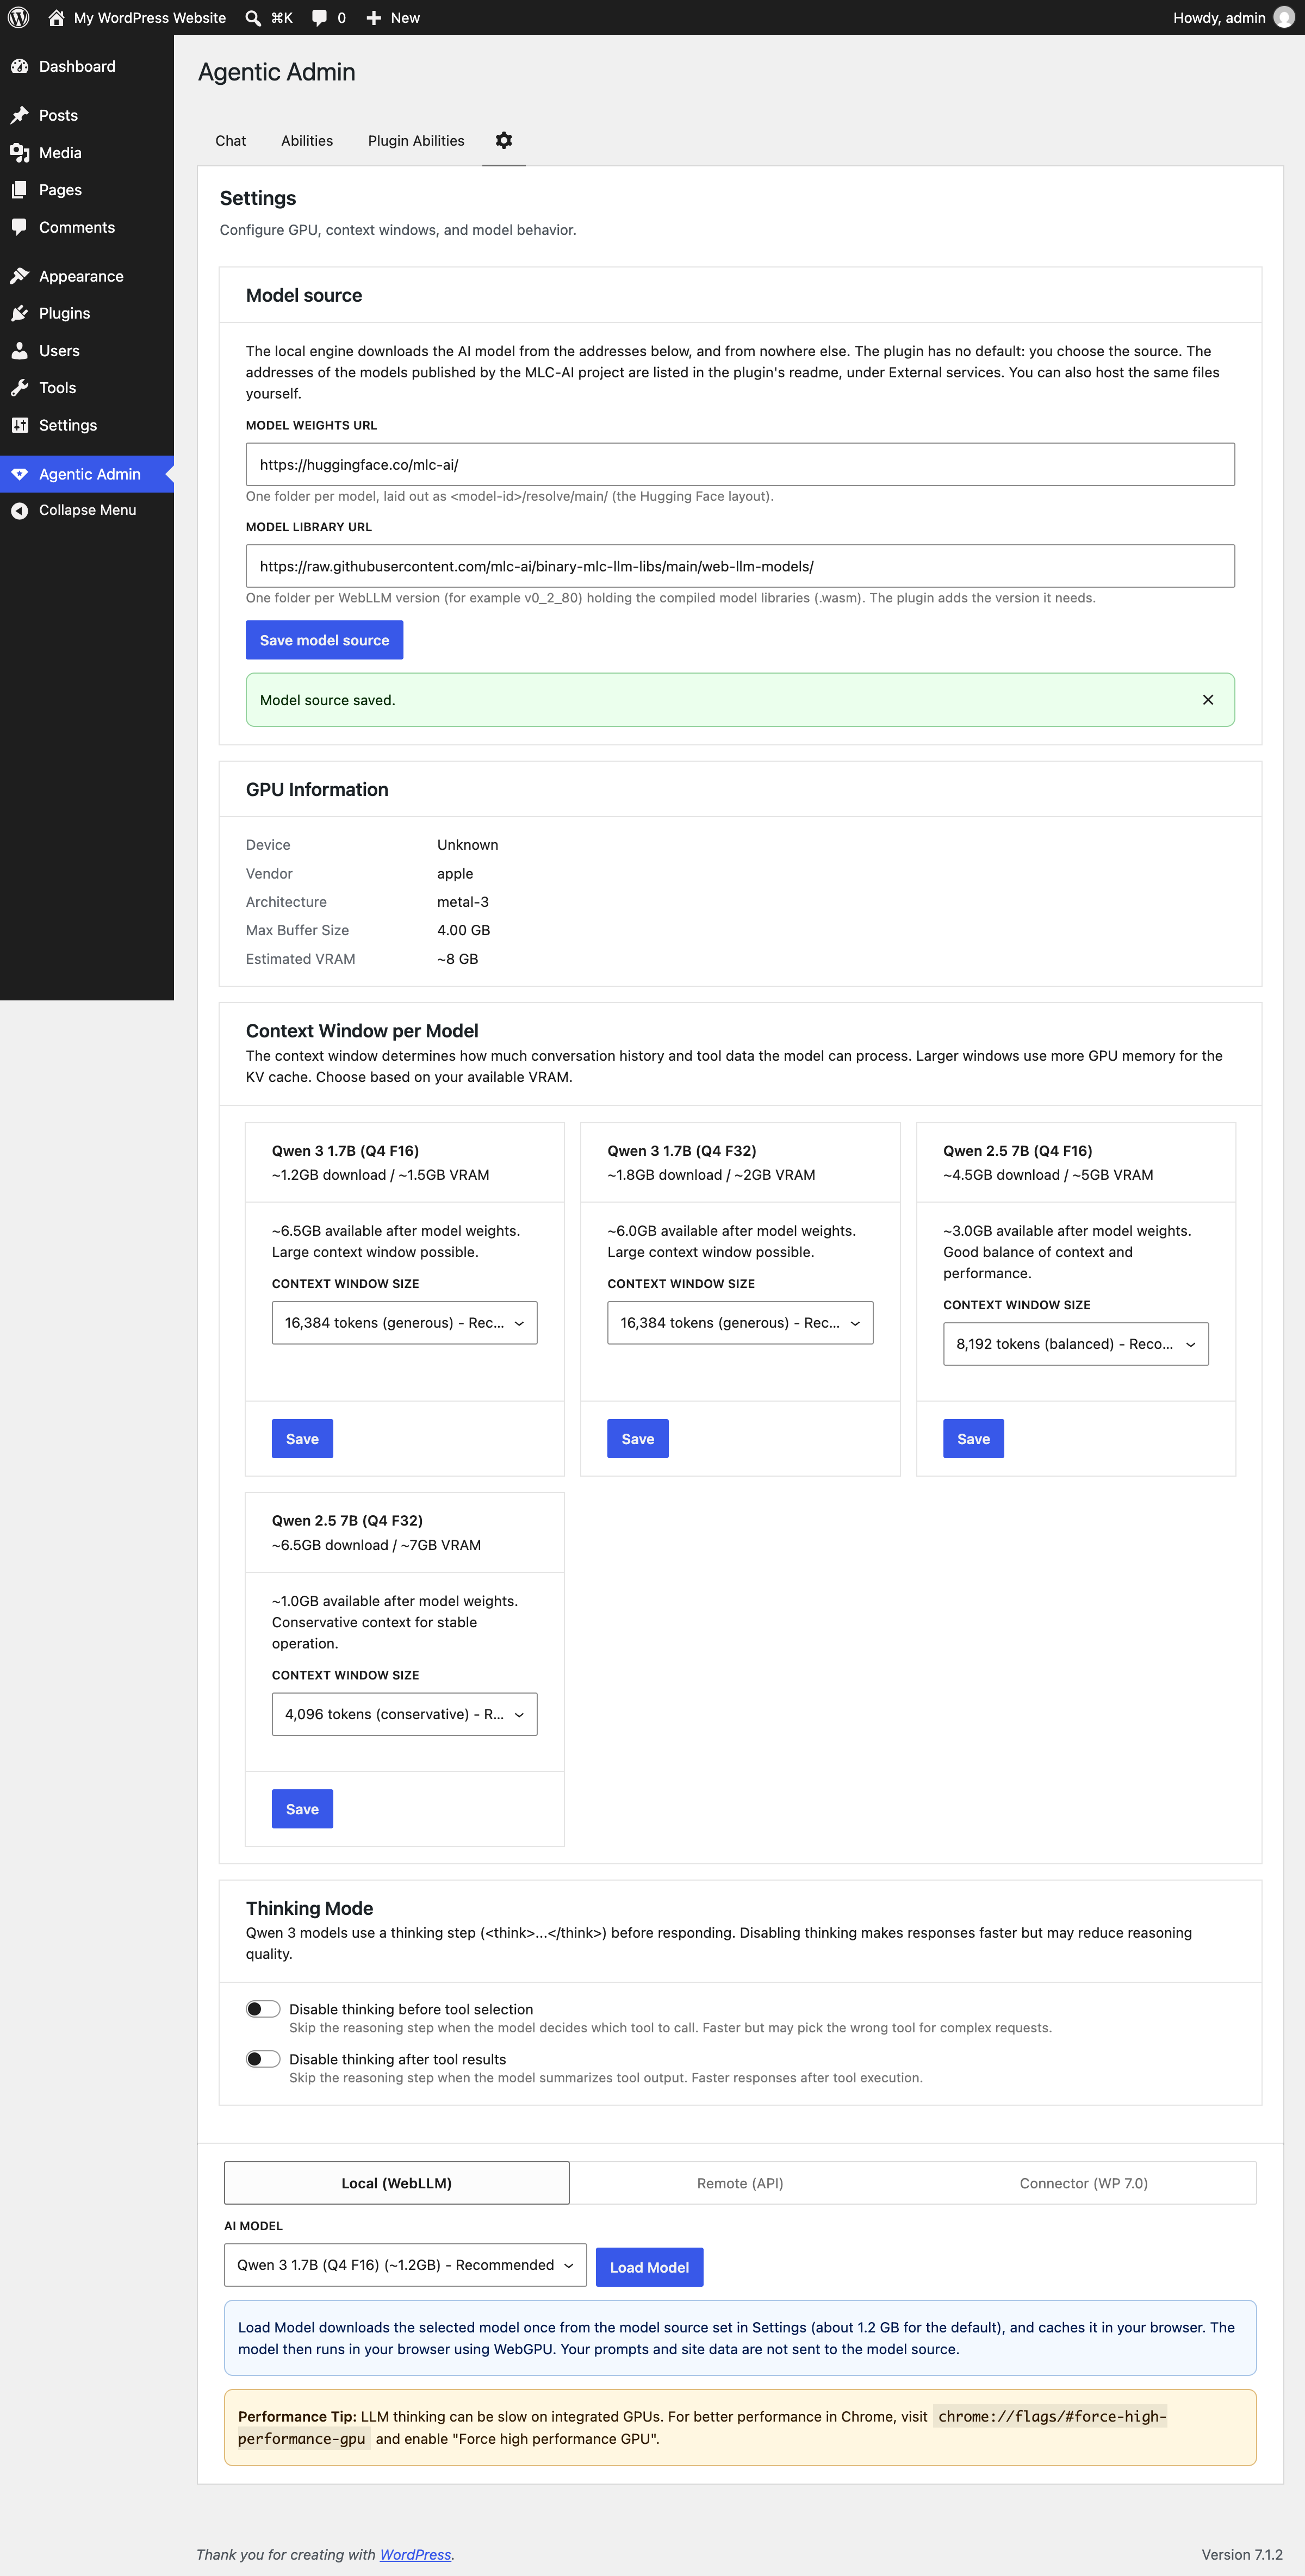Expand context window dropdown for Qwen 3 1.7B Q4 F16

pos(404,1322)
